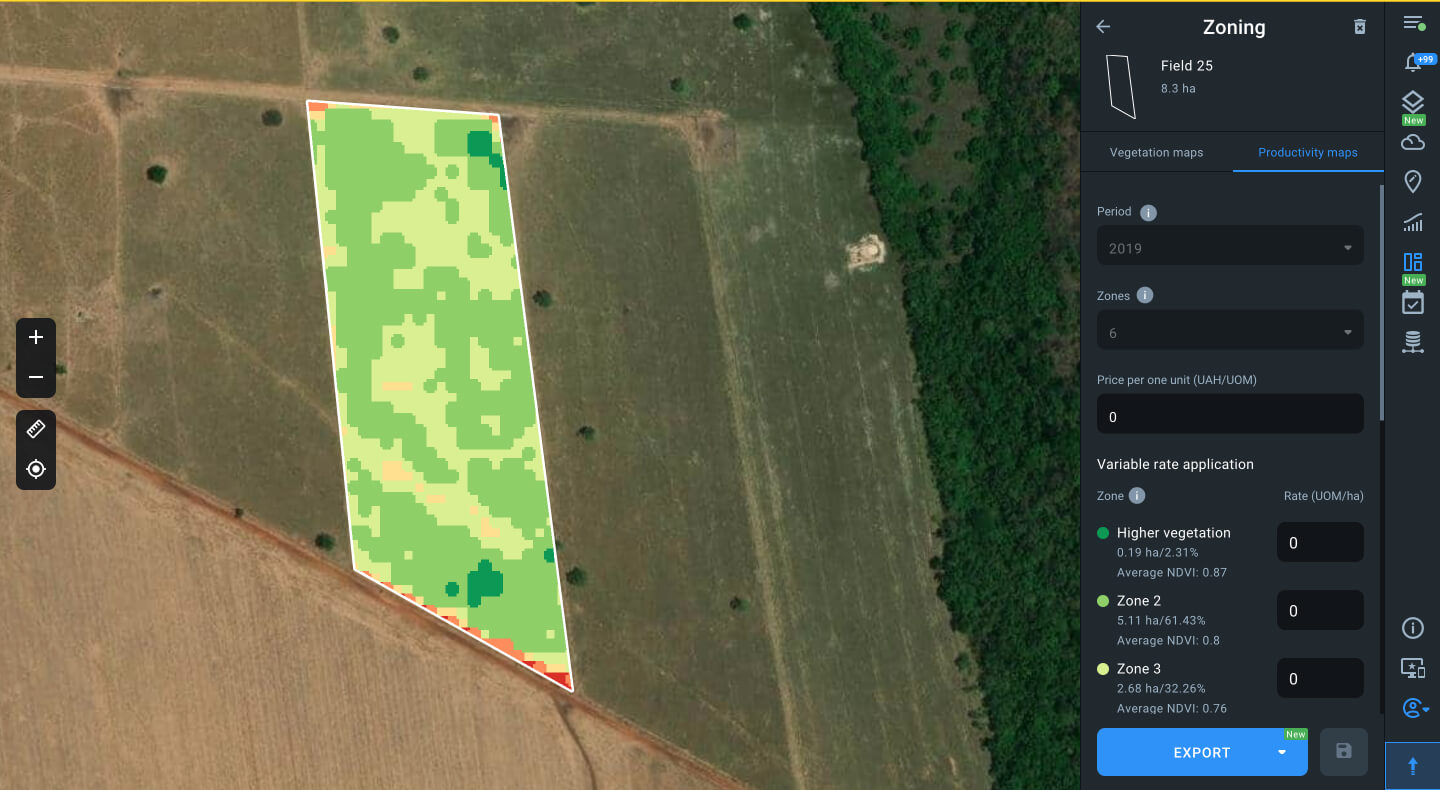Click the Zone 2 green color dot
Viewport: 1440px width, 790px height.
1103,601
